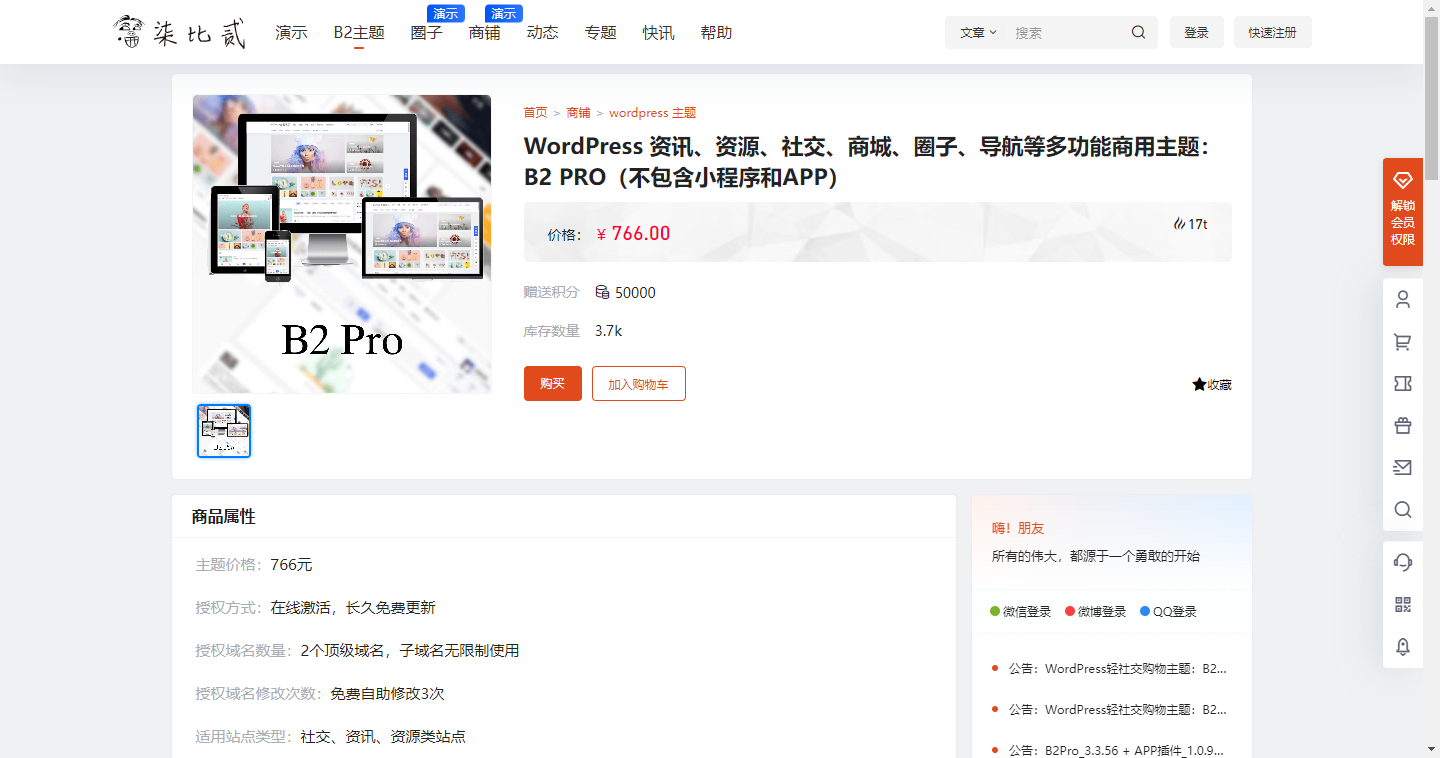This screenshot has width=1440, height=758.
Task: Open the customer service headset icon
Action: pos(1403,562)
